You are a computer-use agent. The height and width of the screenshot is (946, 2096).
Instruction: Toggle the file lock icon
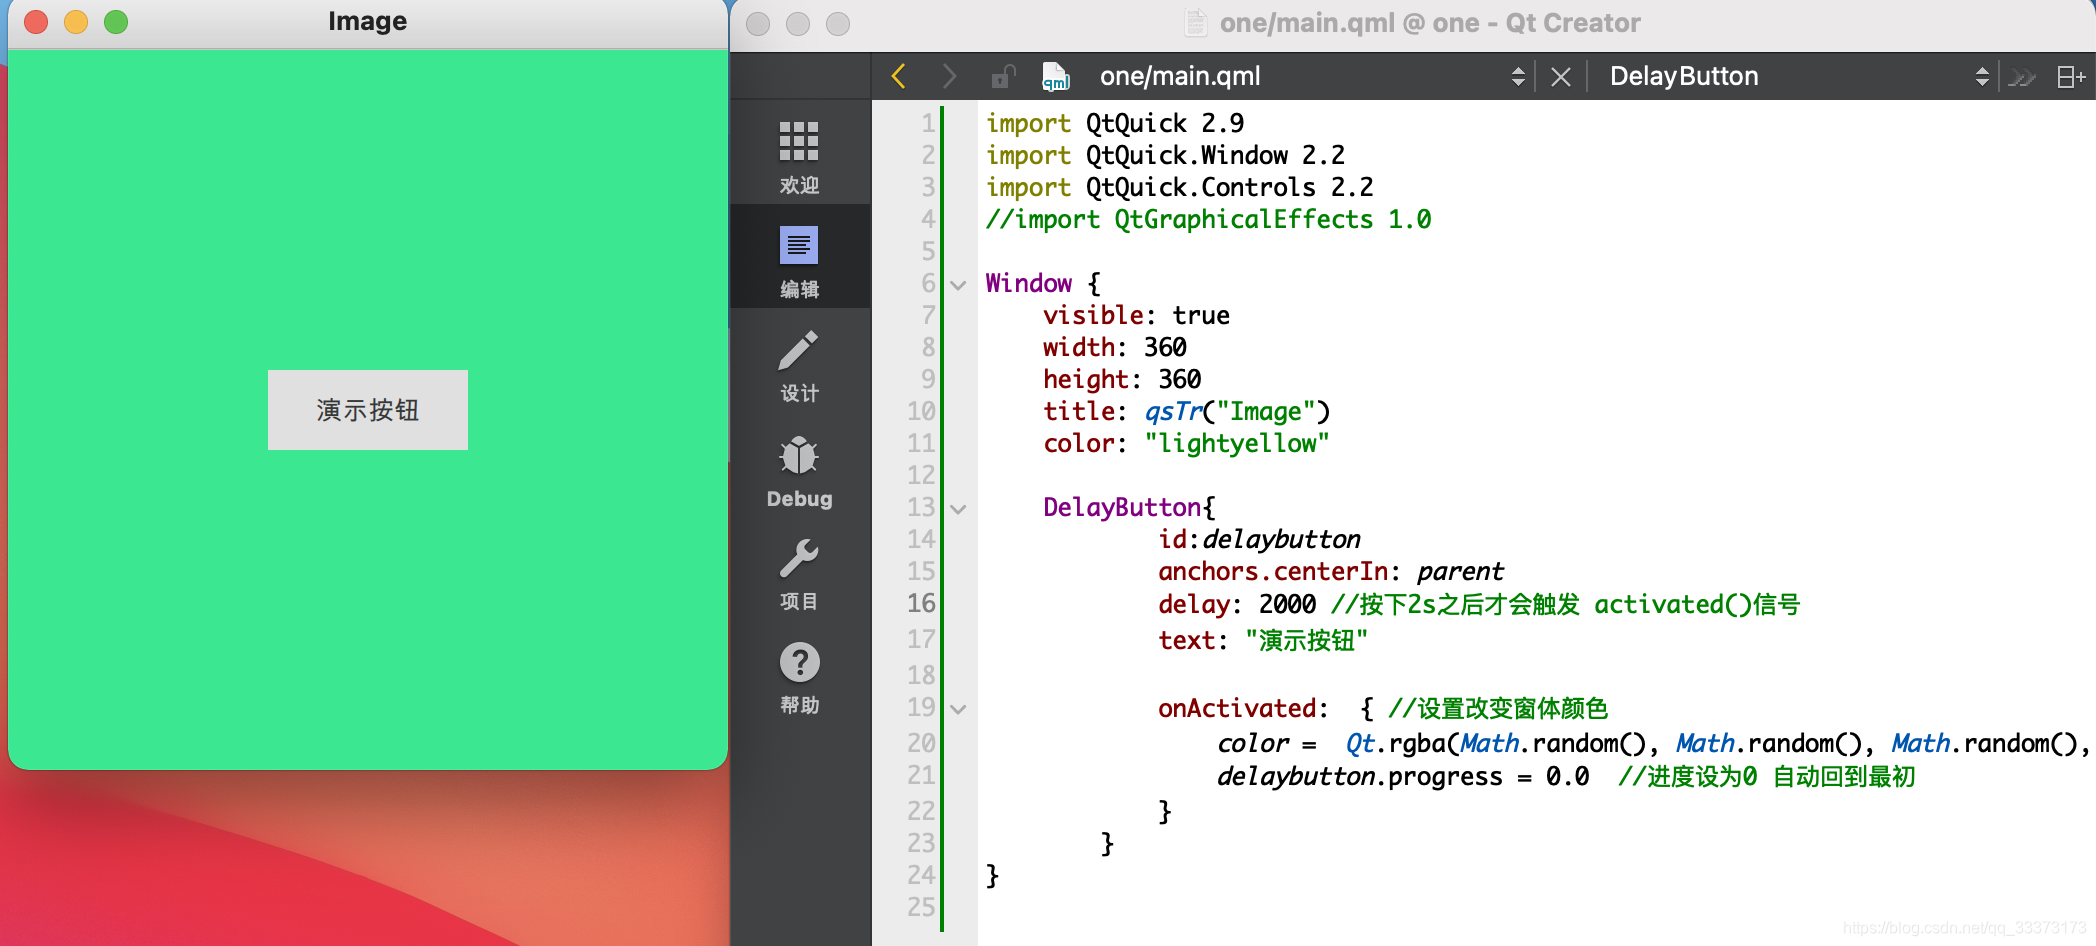(1002, 76)
